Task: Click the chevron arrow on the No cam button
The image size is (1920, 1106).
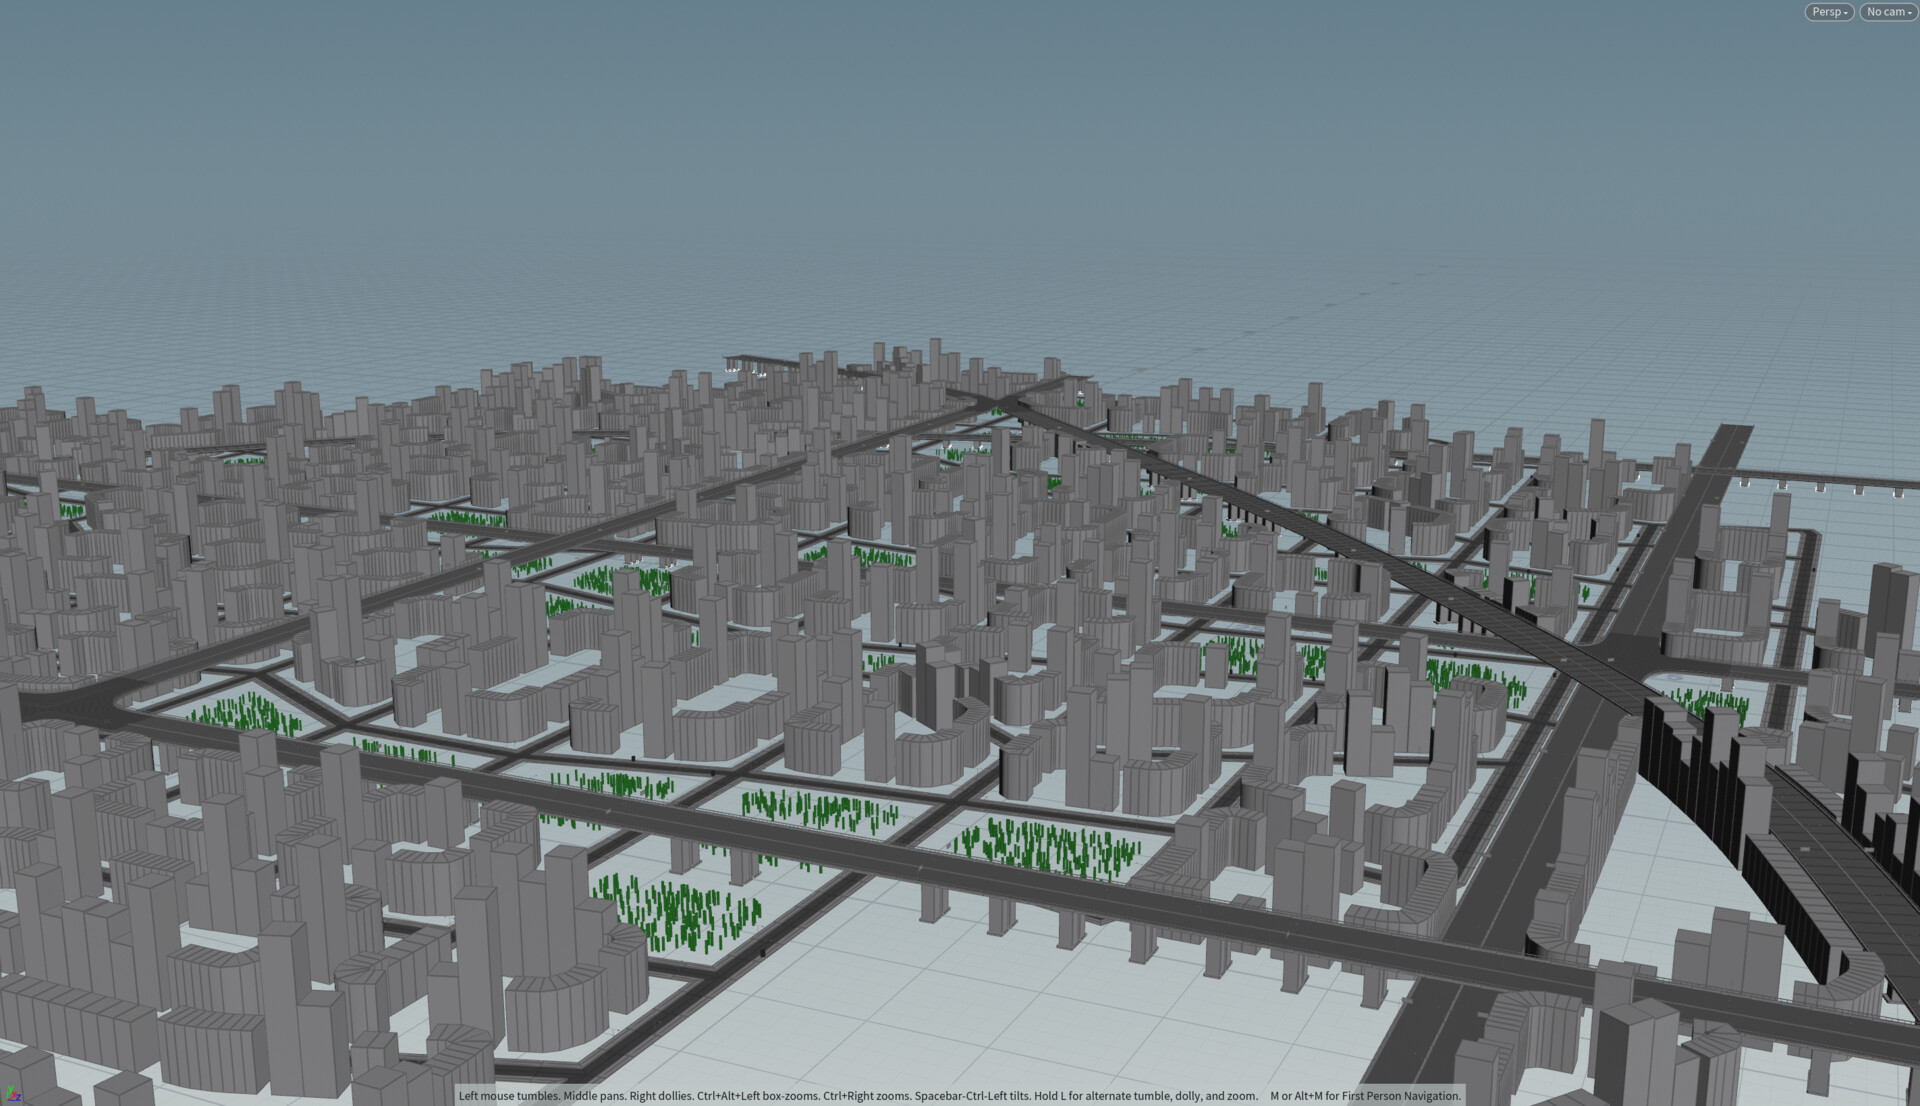Action: point(1908,13)
